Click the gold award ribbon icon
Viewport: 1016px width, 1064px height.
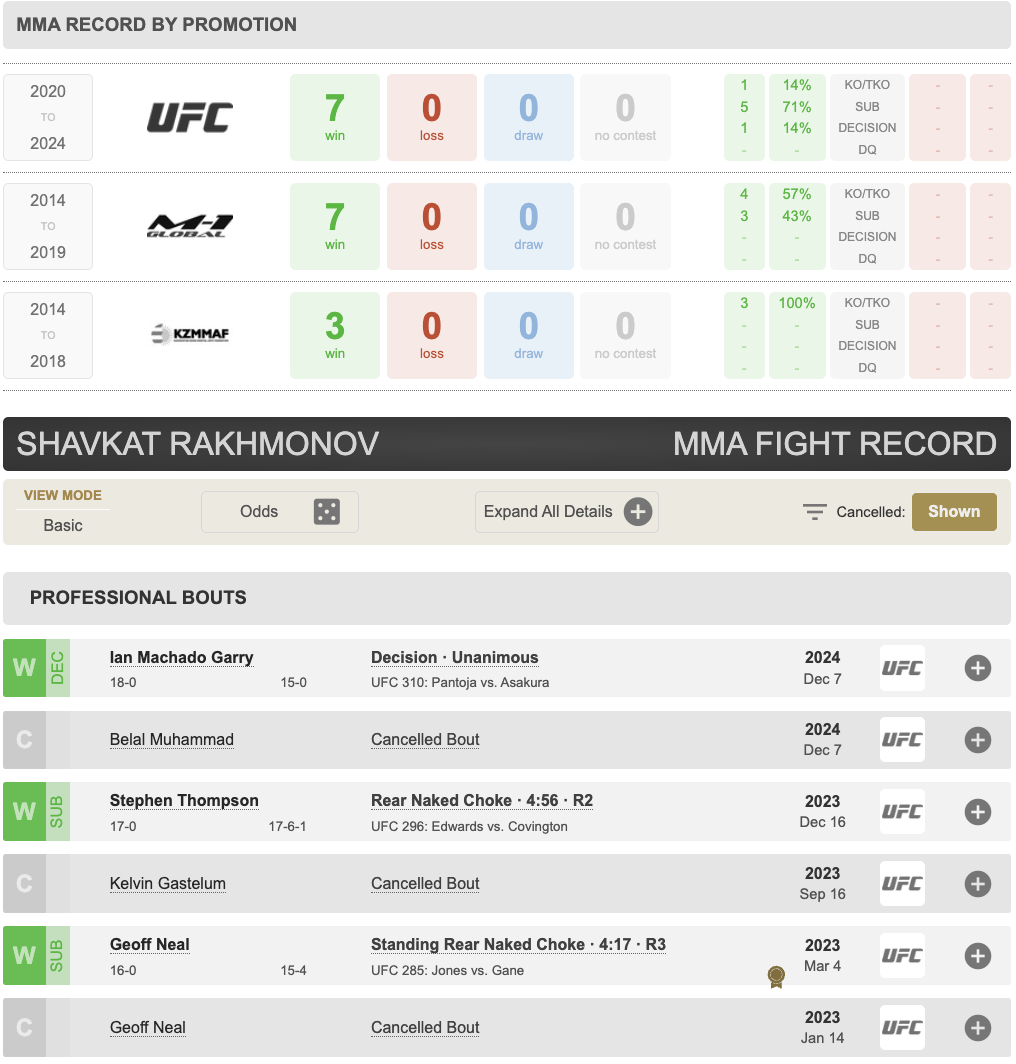pos(776,976)
